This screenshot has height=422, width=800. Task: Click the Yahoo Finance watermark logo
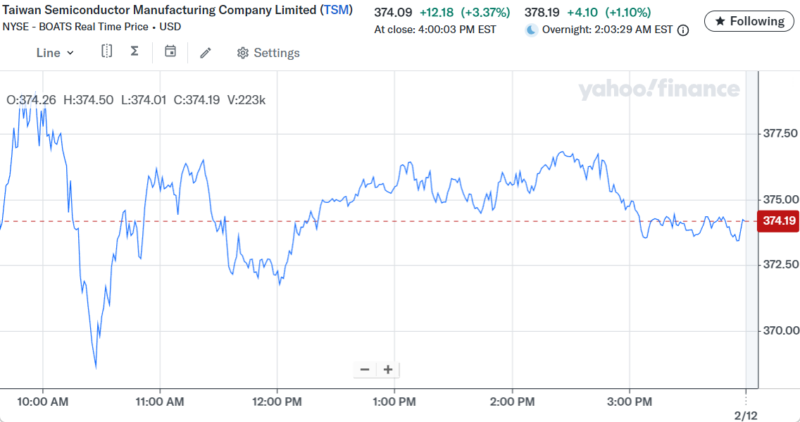[657, 90]
